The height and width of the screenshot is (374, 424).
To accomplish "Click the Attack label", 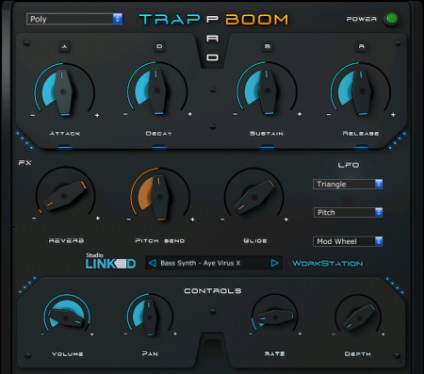I will [65, 134].
